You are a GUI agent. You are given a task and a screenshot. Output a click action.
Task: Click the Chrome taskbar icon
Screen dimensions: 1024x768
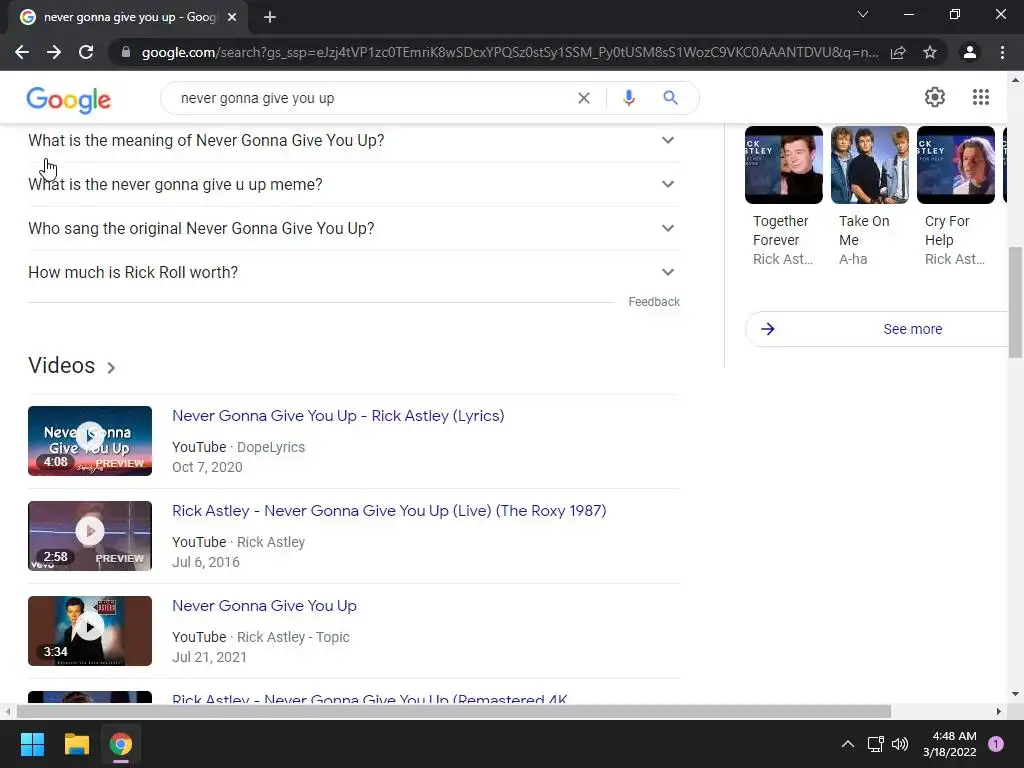coord(121,744)
